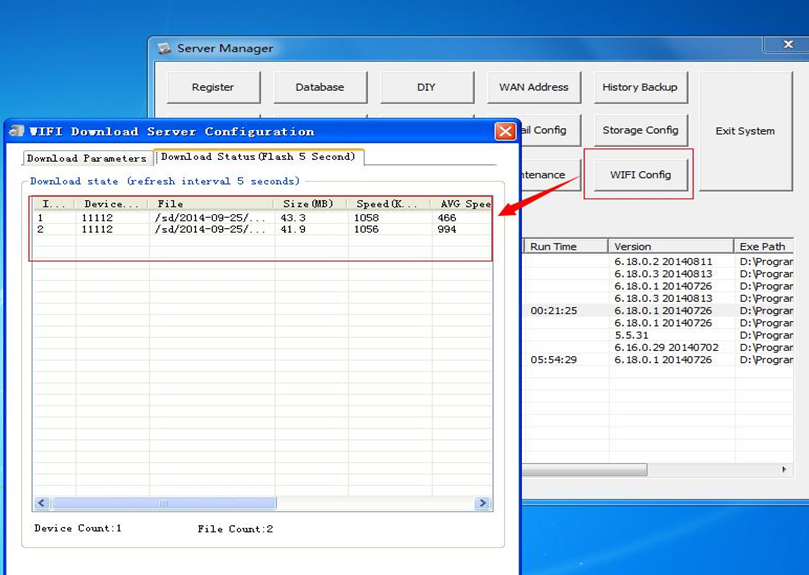
Task: Click the Register button in Server Manager
Action: [x=213, y=87]
